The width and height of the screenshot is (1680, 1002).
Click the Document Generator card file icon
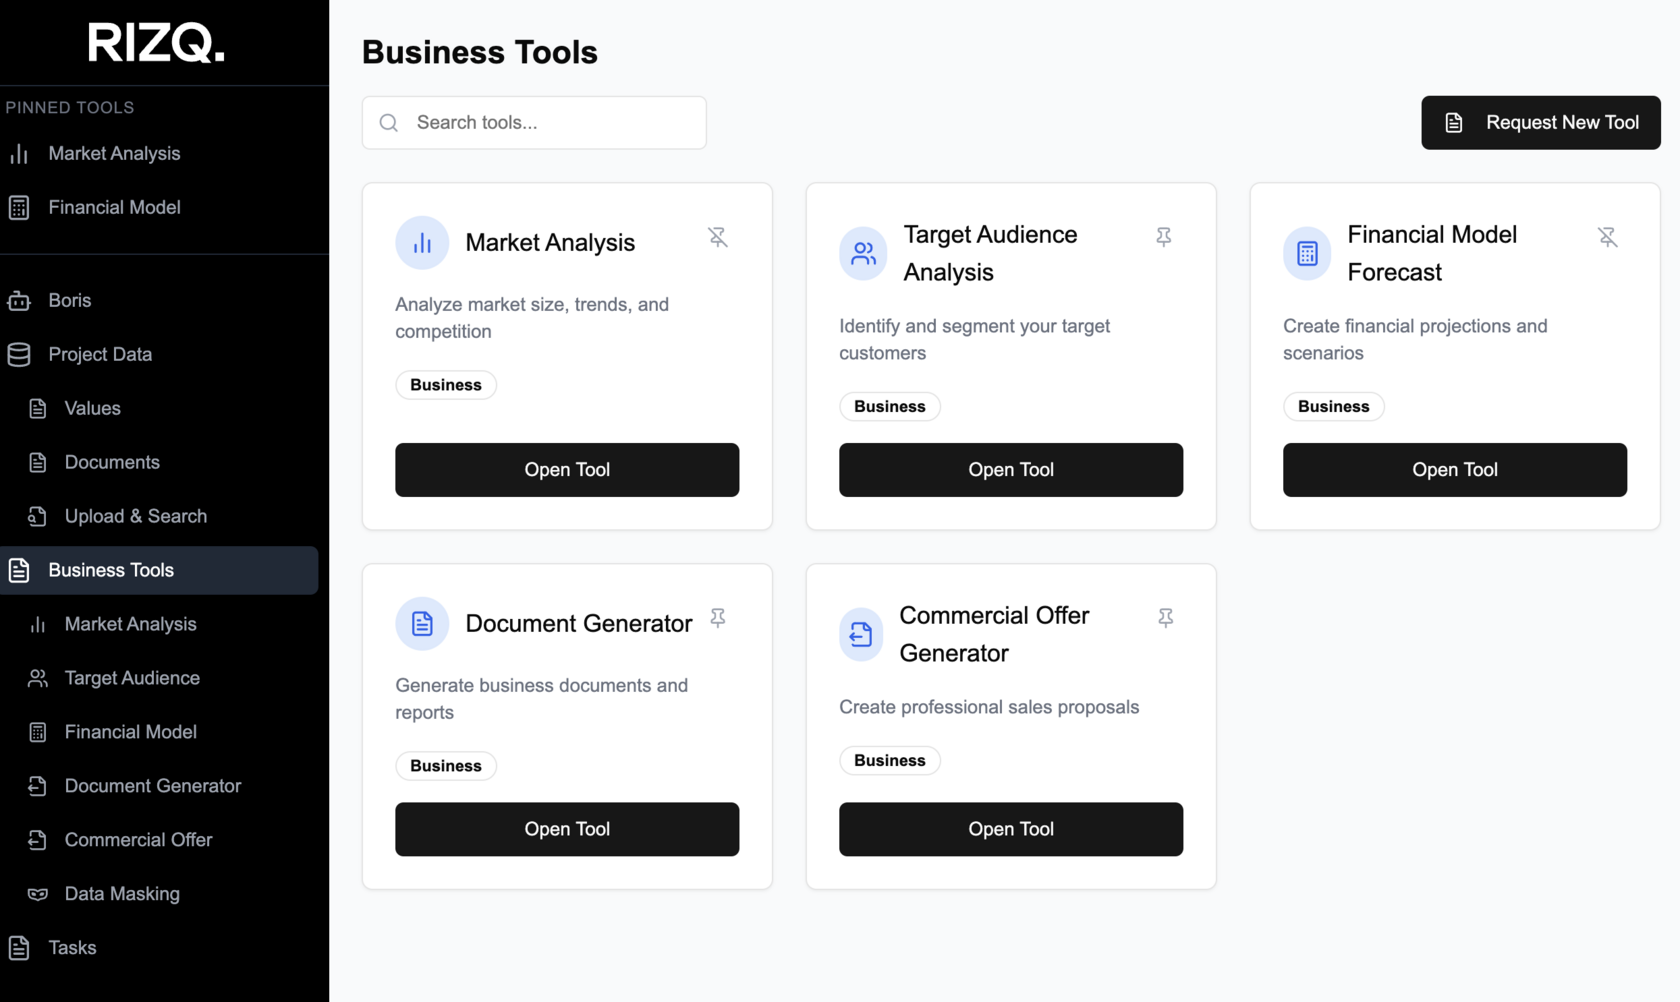tap(422, 624)
